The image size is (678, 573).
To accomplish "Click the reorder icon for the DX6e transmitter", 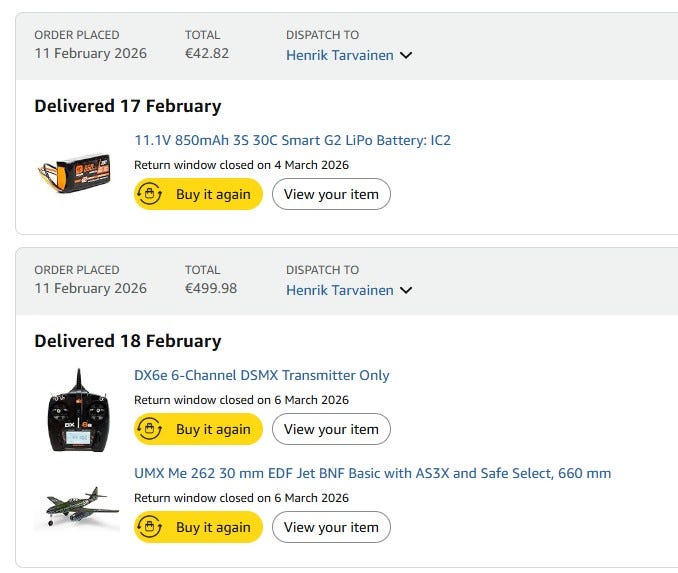I will click(150, 429).
